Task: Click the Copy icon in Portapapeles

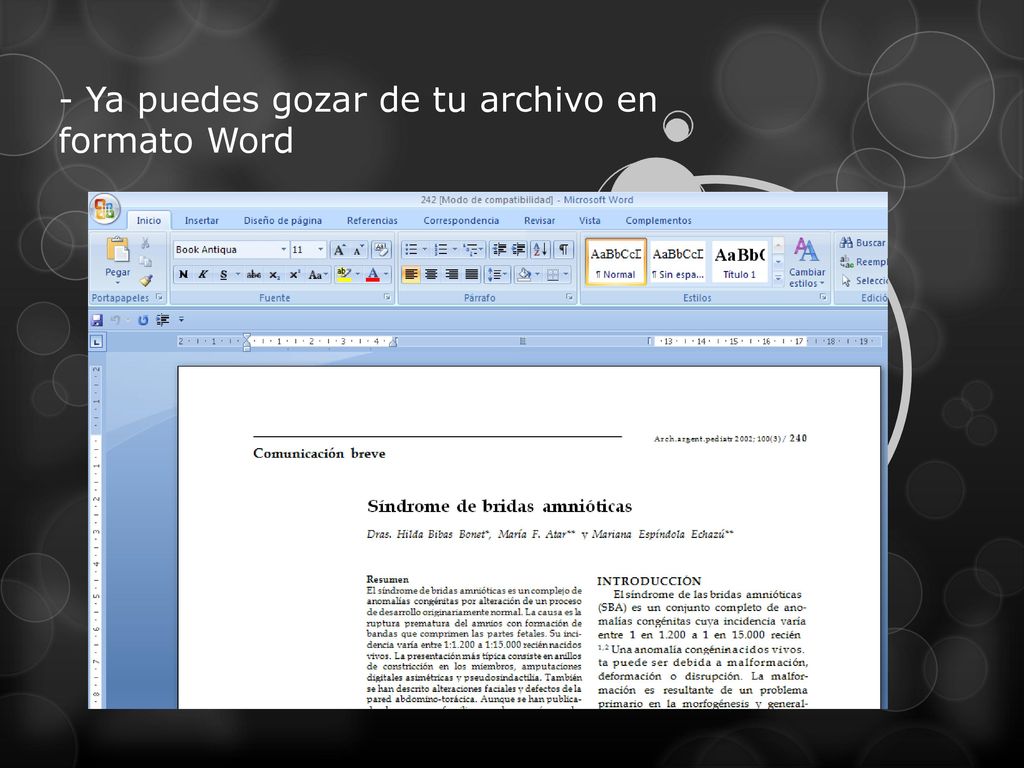Action: 146,262
